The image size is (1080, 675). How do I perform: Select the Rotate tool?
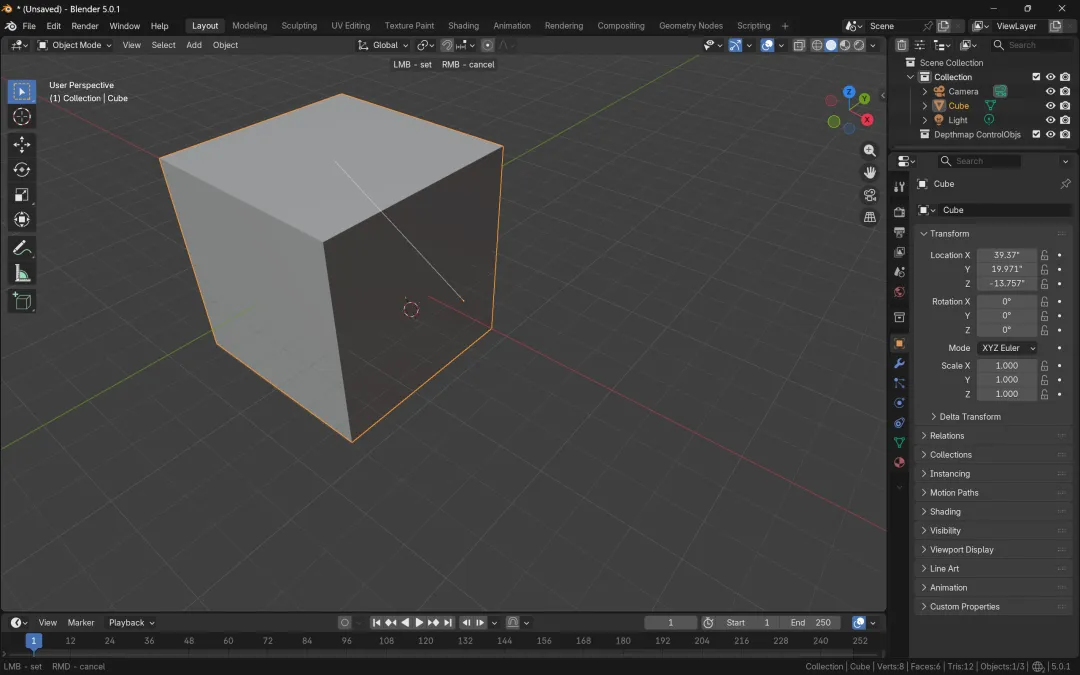(22, 170)
